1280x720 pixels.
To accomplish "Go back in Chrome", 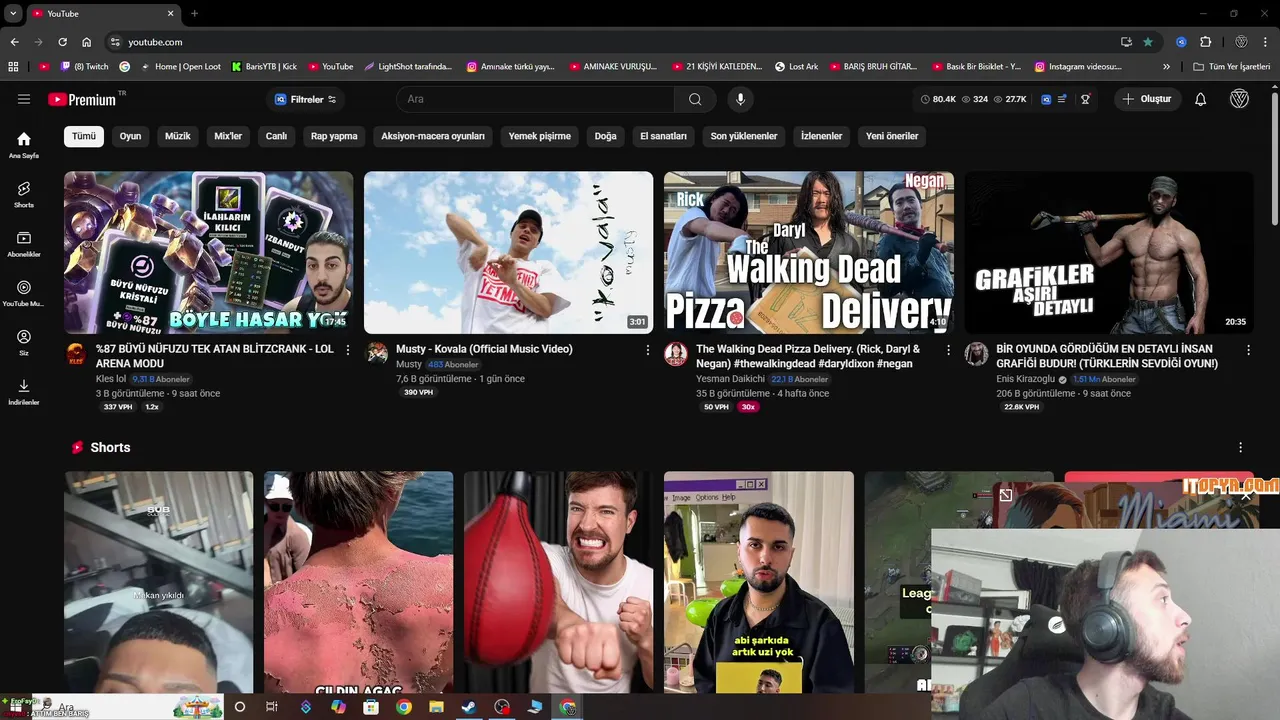I will click(x=14, y=42).
